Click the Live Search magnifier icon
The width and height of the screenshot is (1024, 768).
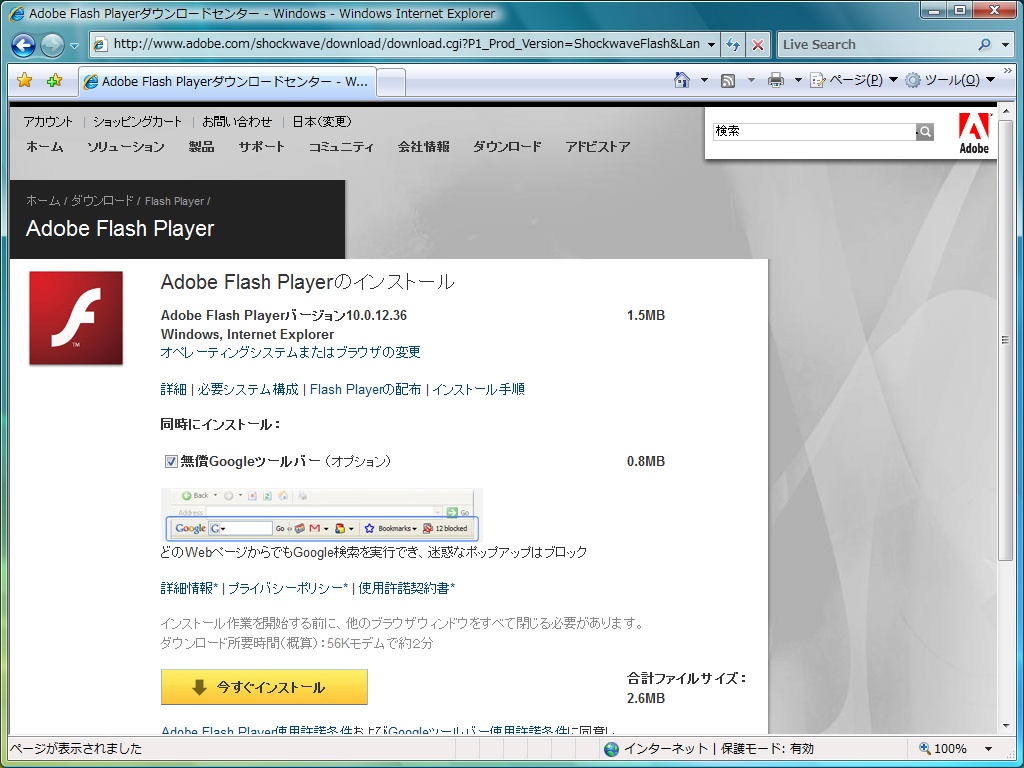[984, 44]
